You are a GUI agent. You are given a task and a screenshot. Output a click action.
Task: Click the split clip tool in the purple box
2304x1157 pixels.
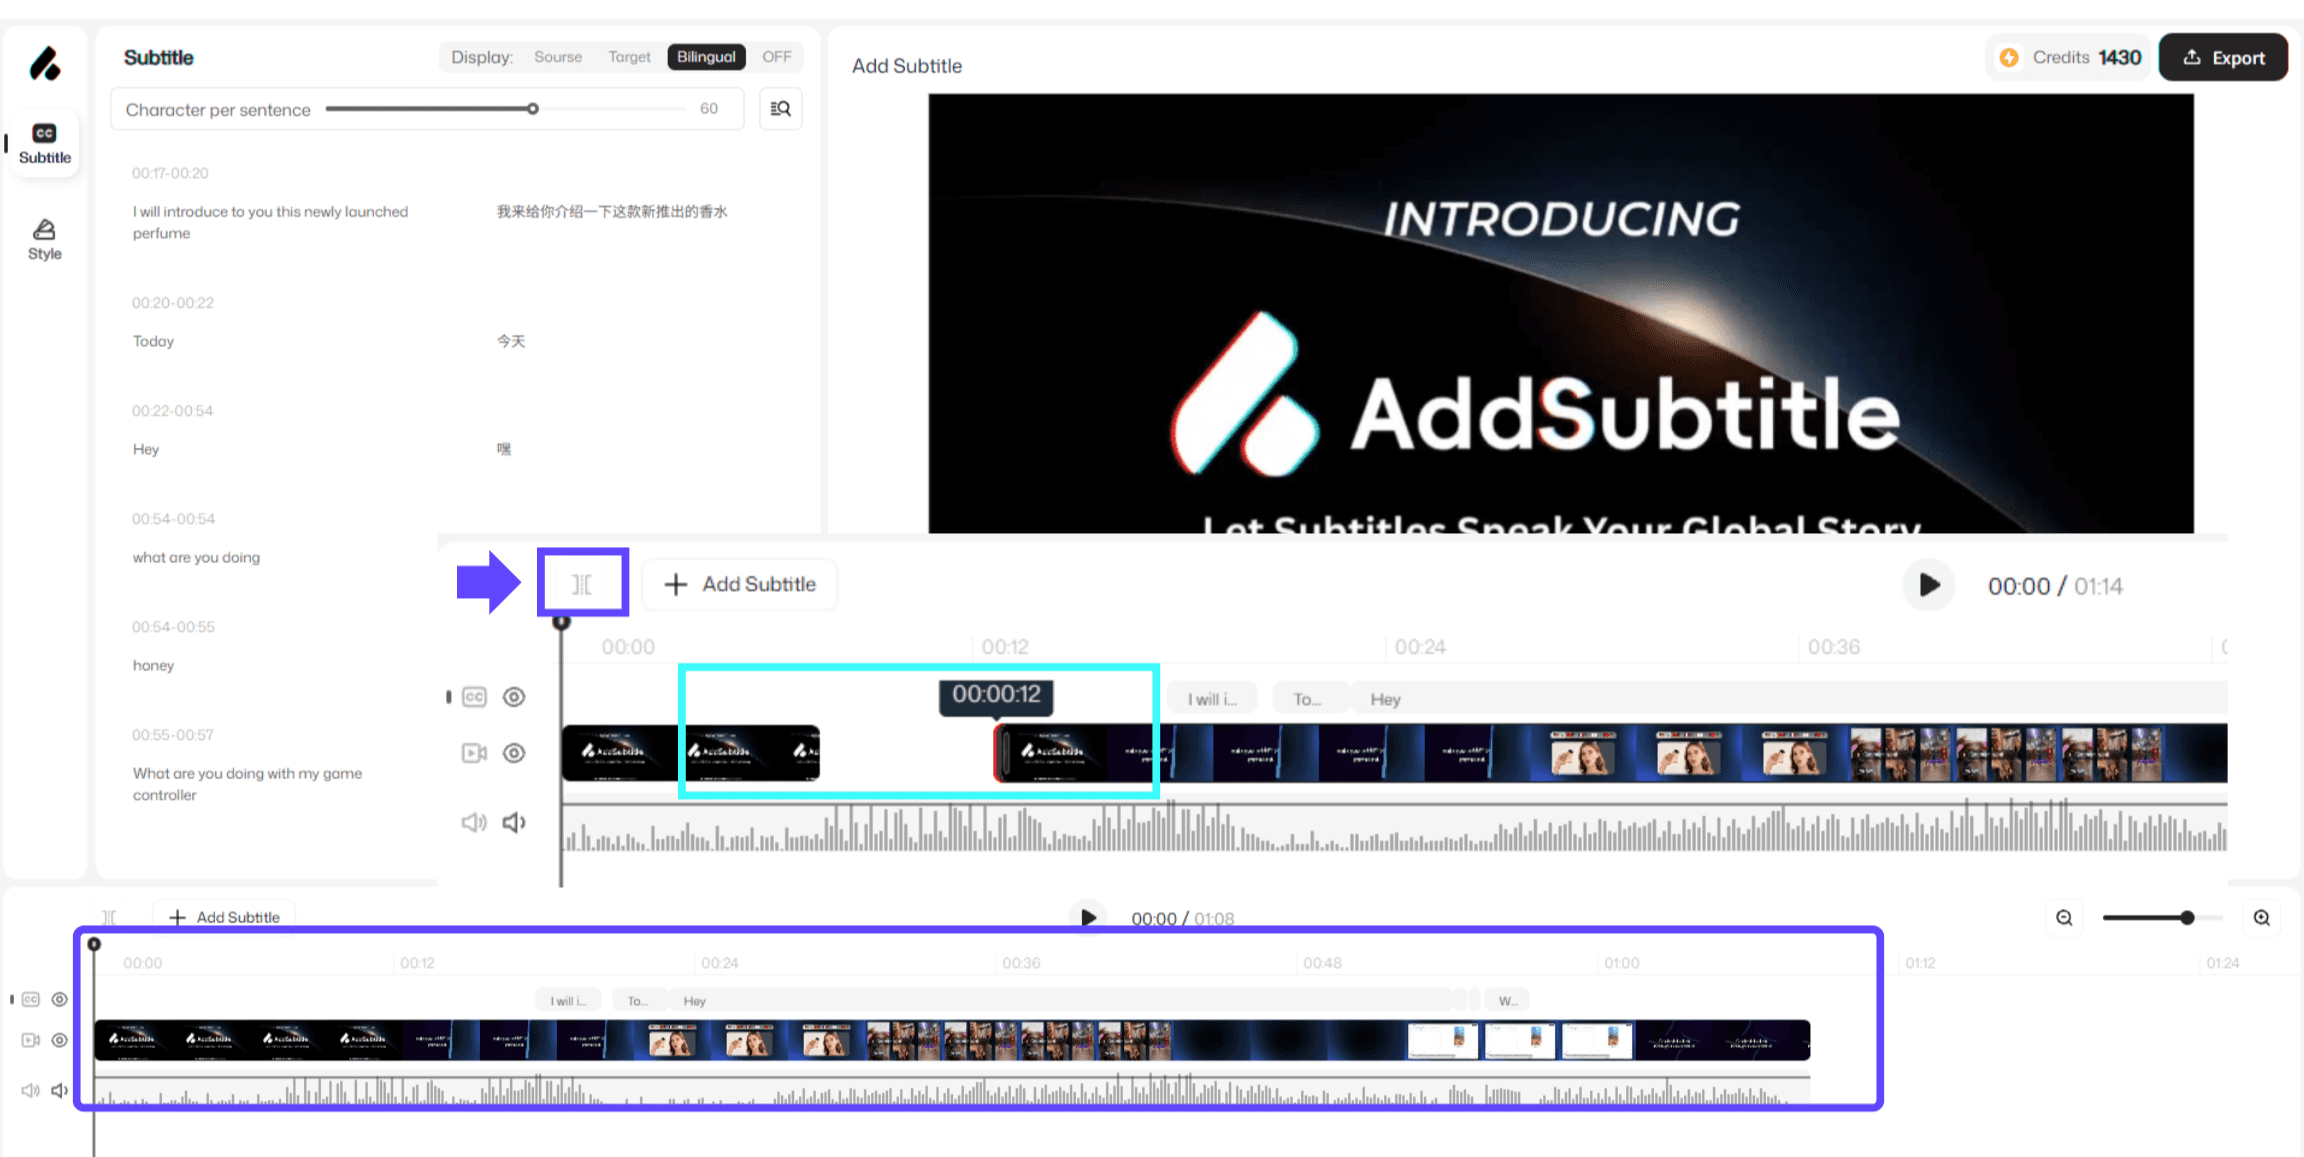tap(582, 584)
